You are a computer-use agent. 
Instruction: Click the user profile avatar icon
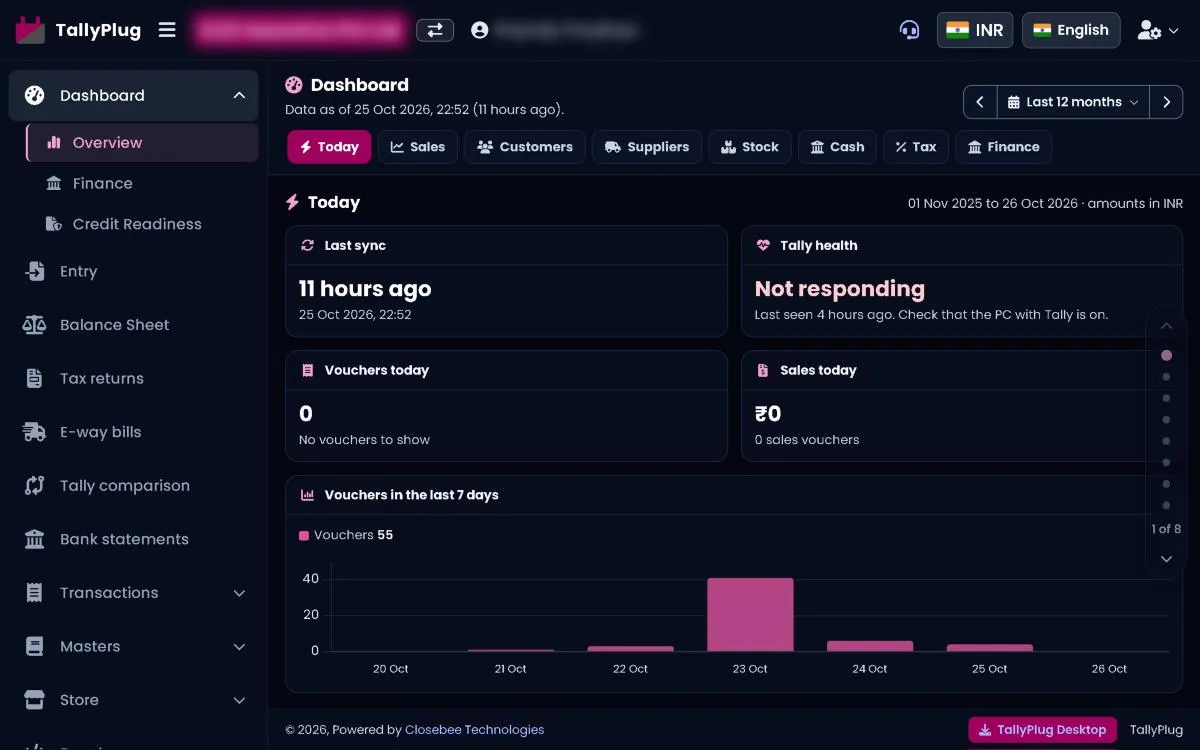point(480,30)
